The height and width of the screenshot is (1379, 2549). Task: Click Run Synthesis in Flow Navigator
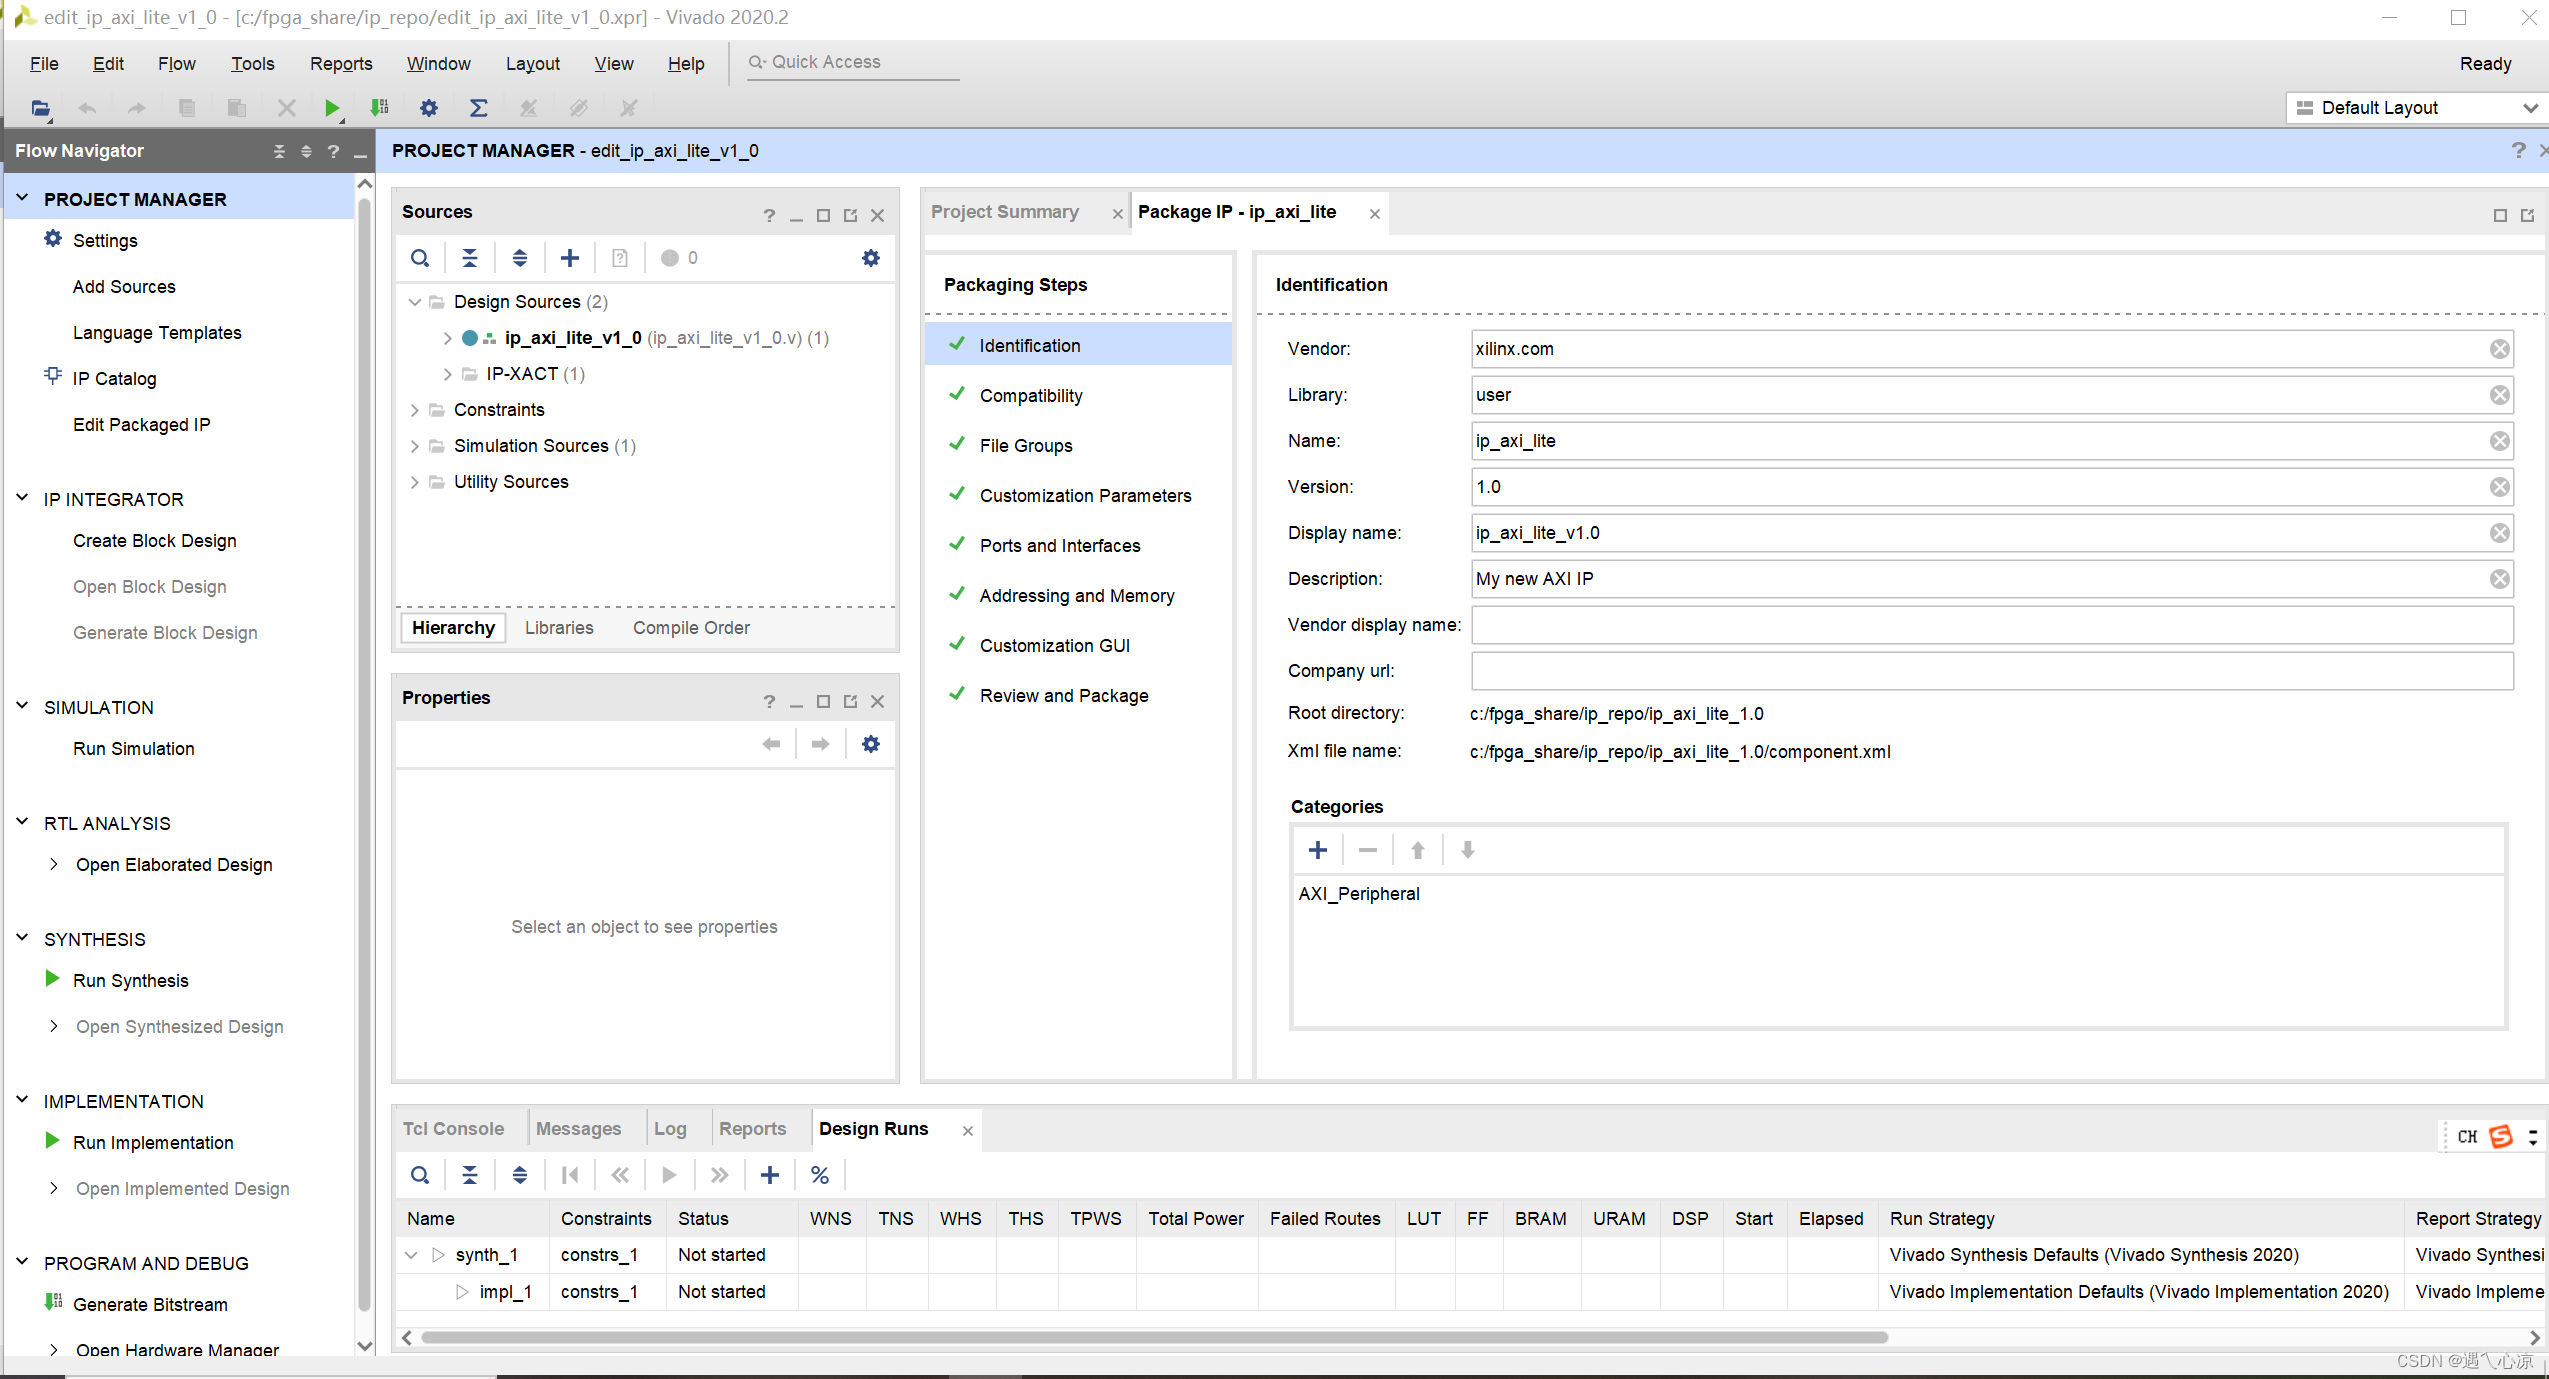tap(130, 981)
